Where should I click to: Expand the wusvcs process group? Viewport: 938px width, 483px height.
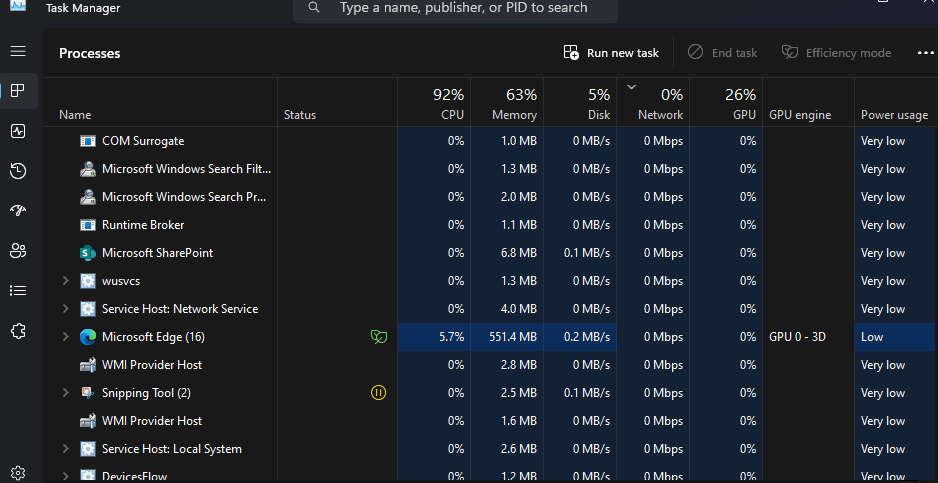[x=66, y=281]
